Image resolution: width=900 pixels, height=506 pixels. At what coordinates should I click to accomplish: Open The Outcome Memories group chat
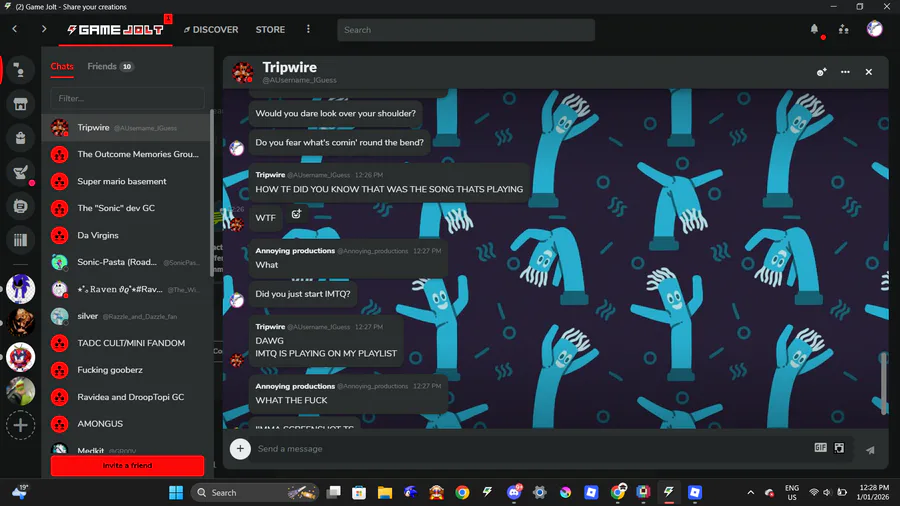126,154
